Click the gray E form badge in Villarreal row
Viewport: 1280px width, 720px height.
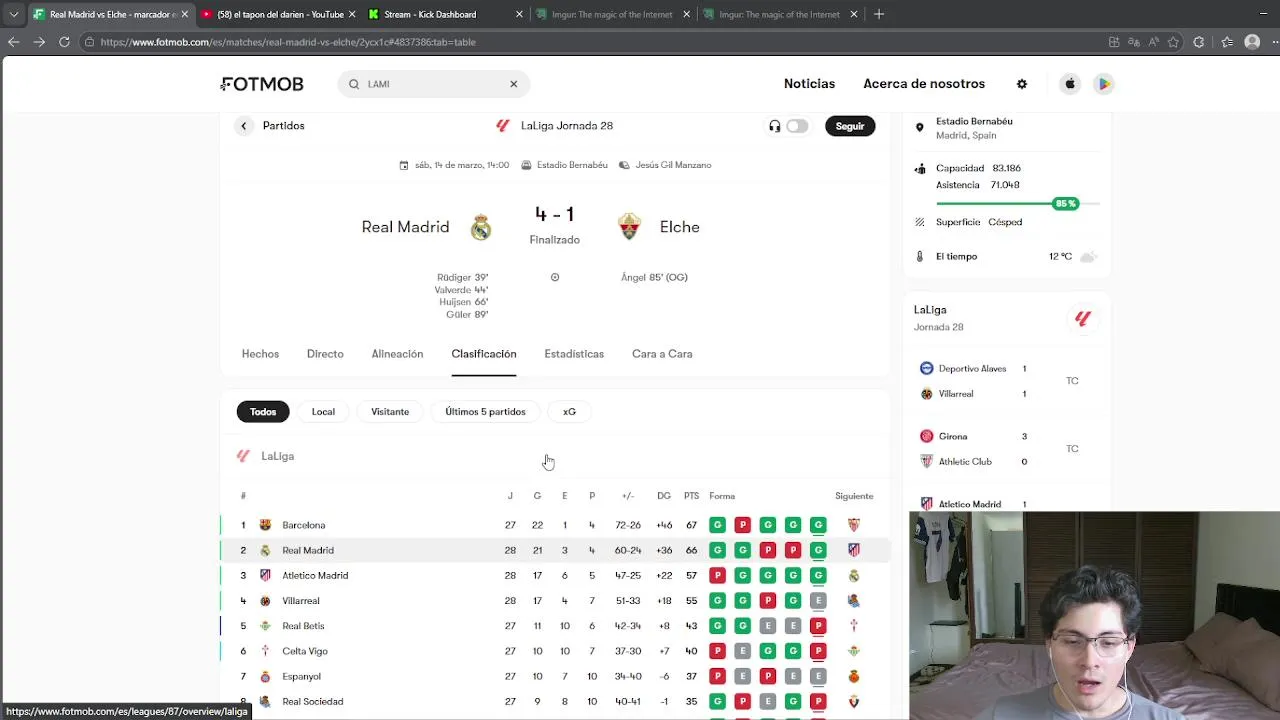coord(818,601)
